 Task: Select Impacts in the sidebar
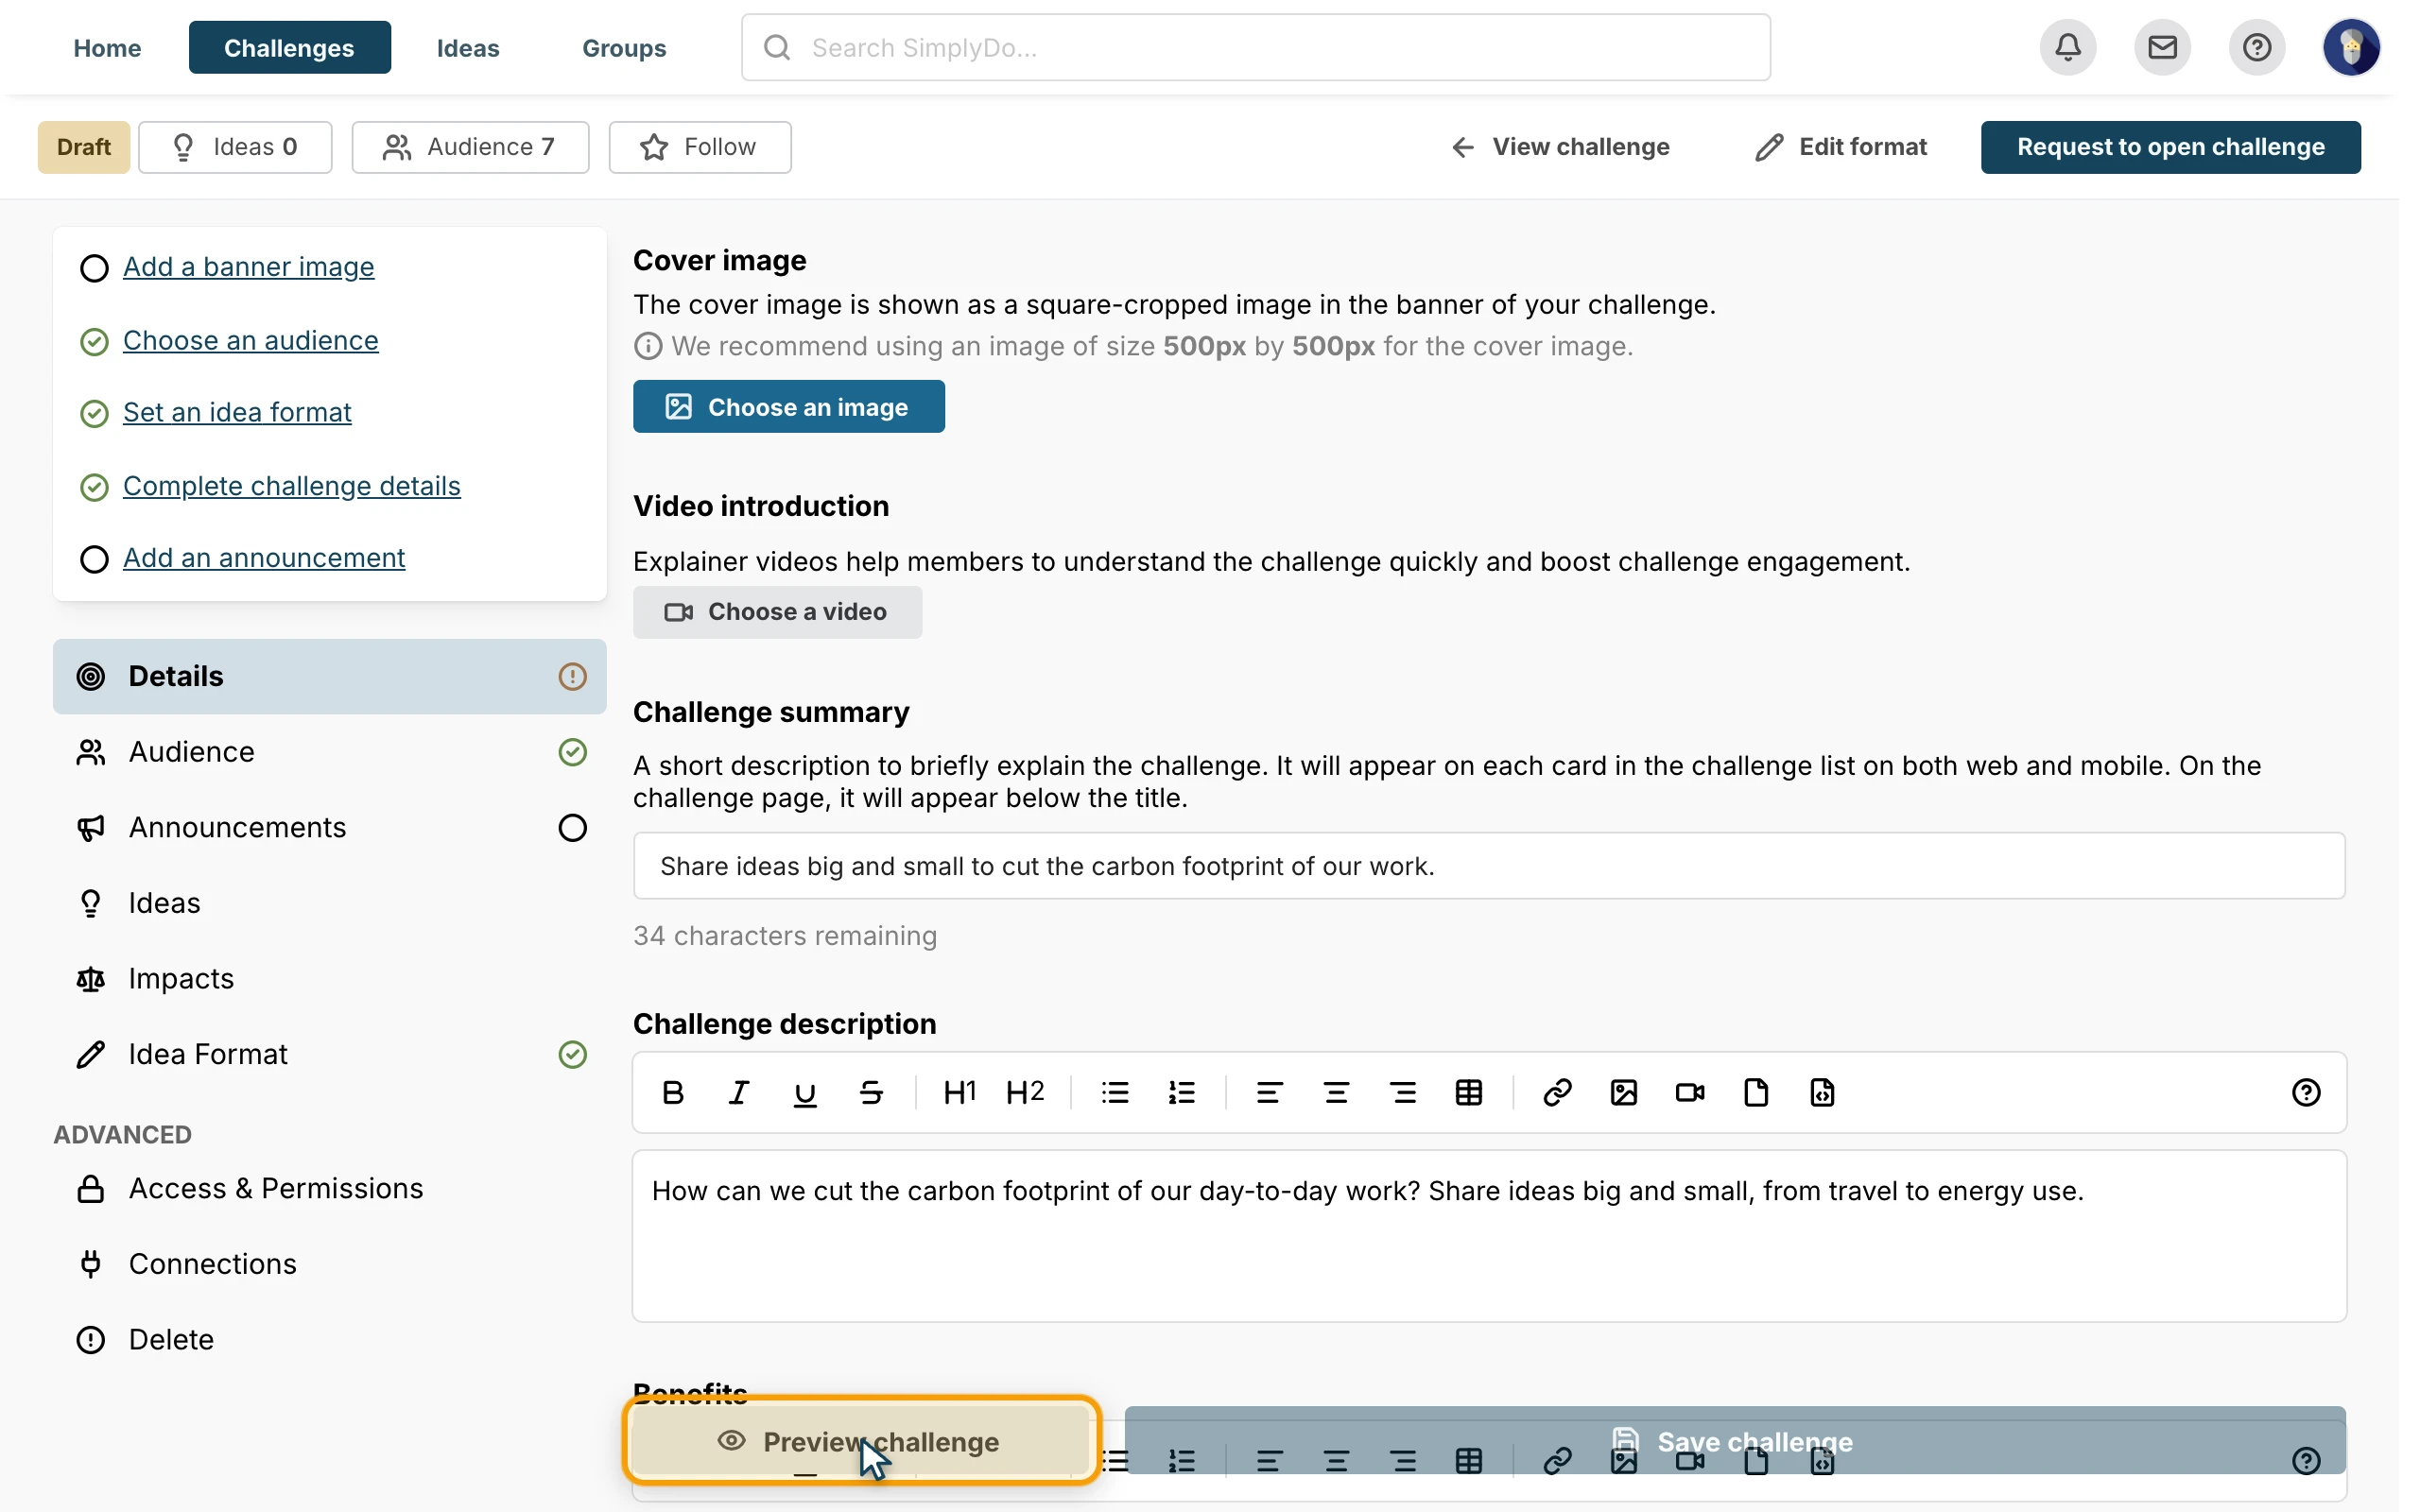click(181, 979)
